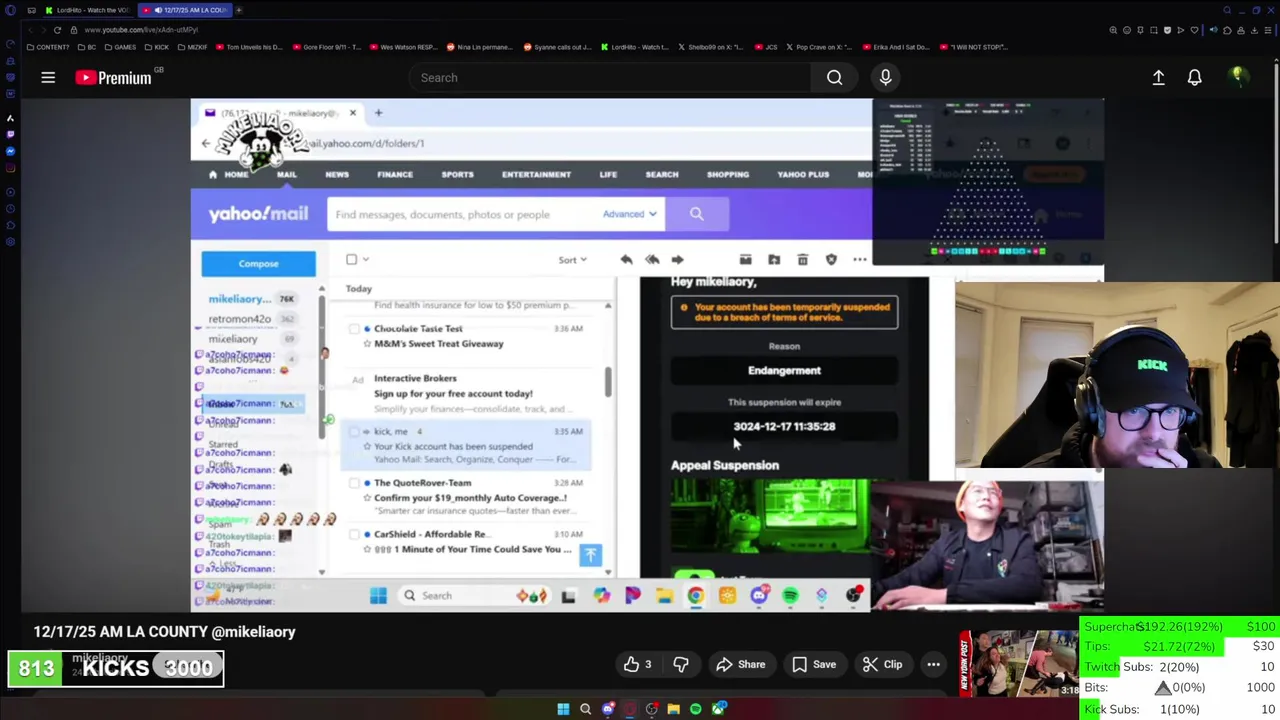Open a new browser tab
This screenshot has height=720, width=1280.
[x=239, y=10]
